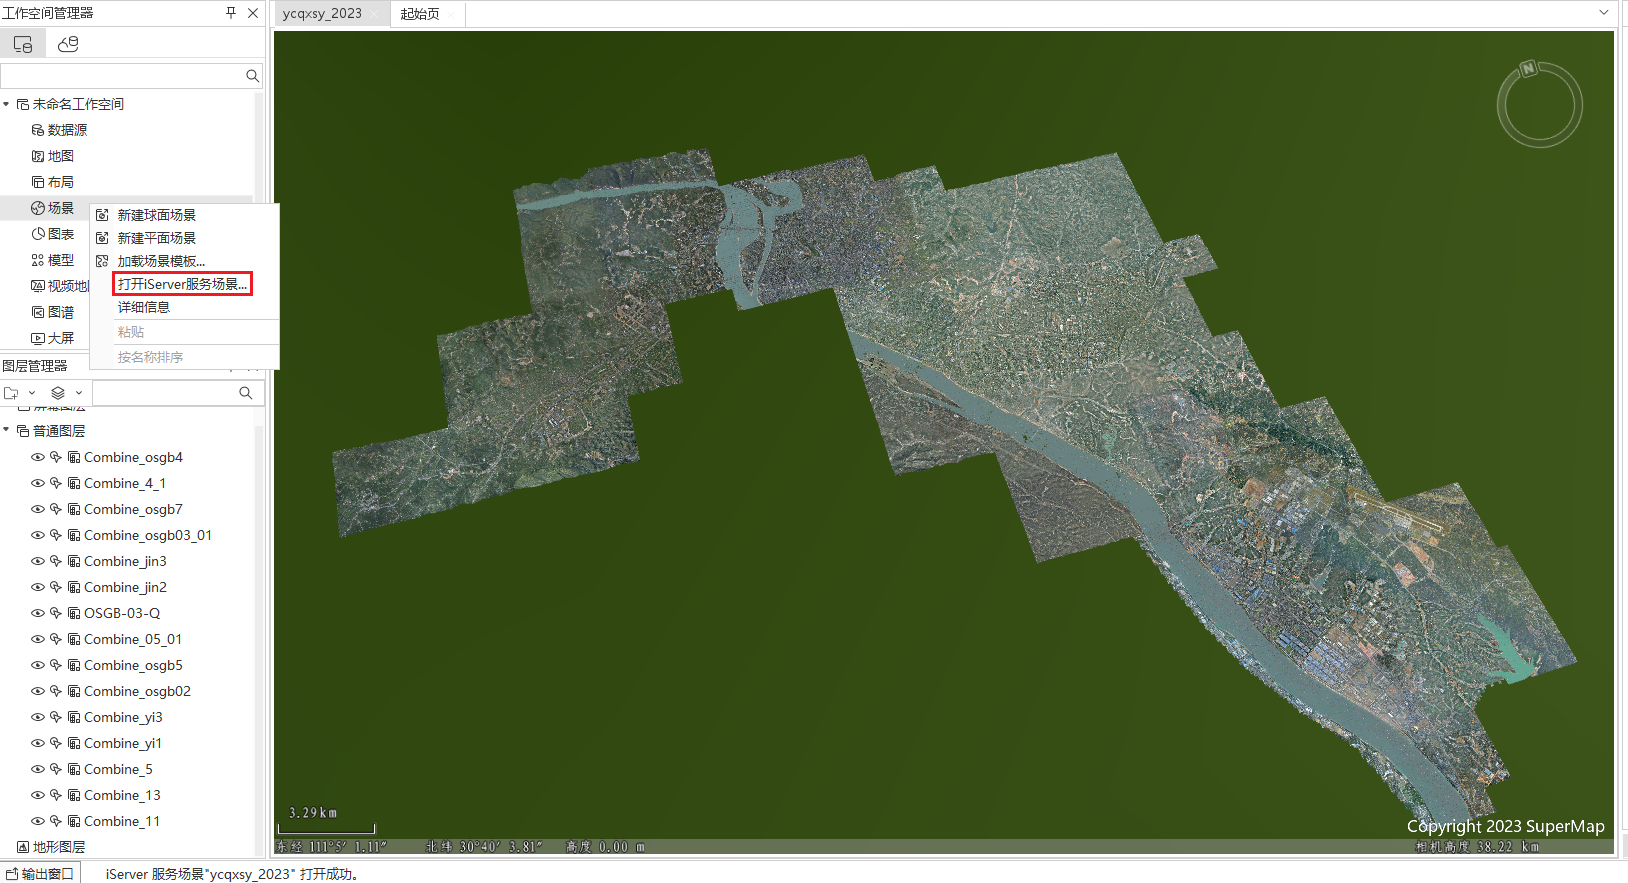The width and height of the screenshot is (1628, 883).
Task: Close the workspace manager panel
Action: pyautogui.click(x=253, y=13)
